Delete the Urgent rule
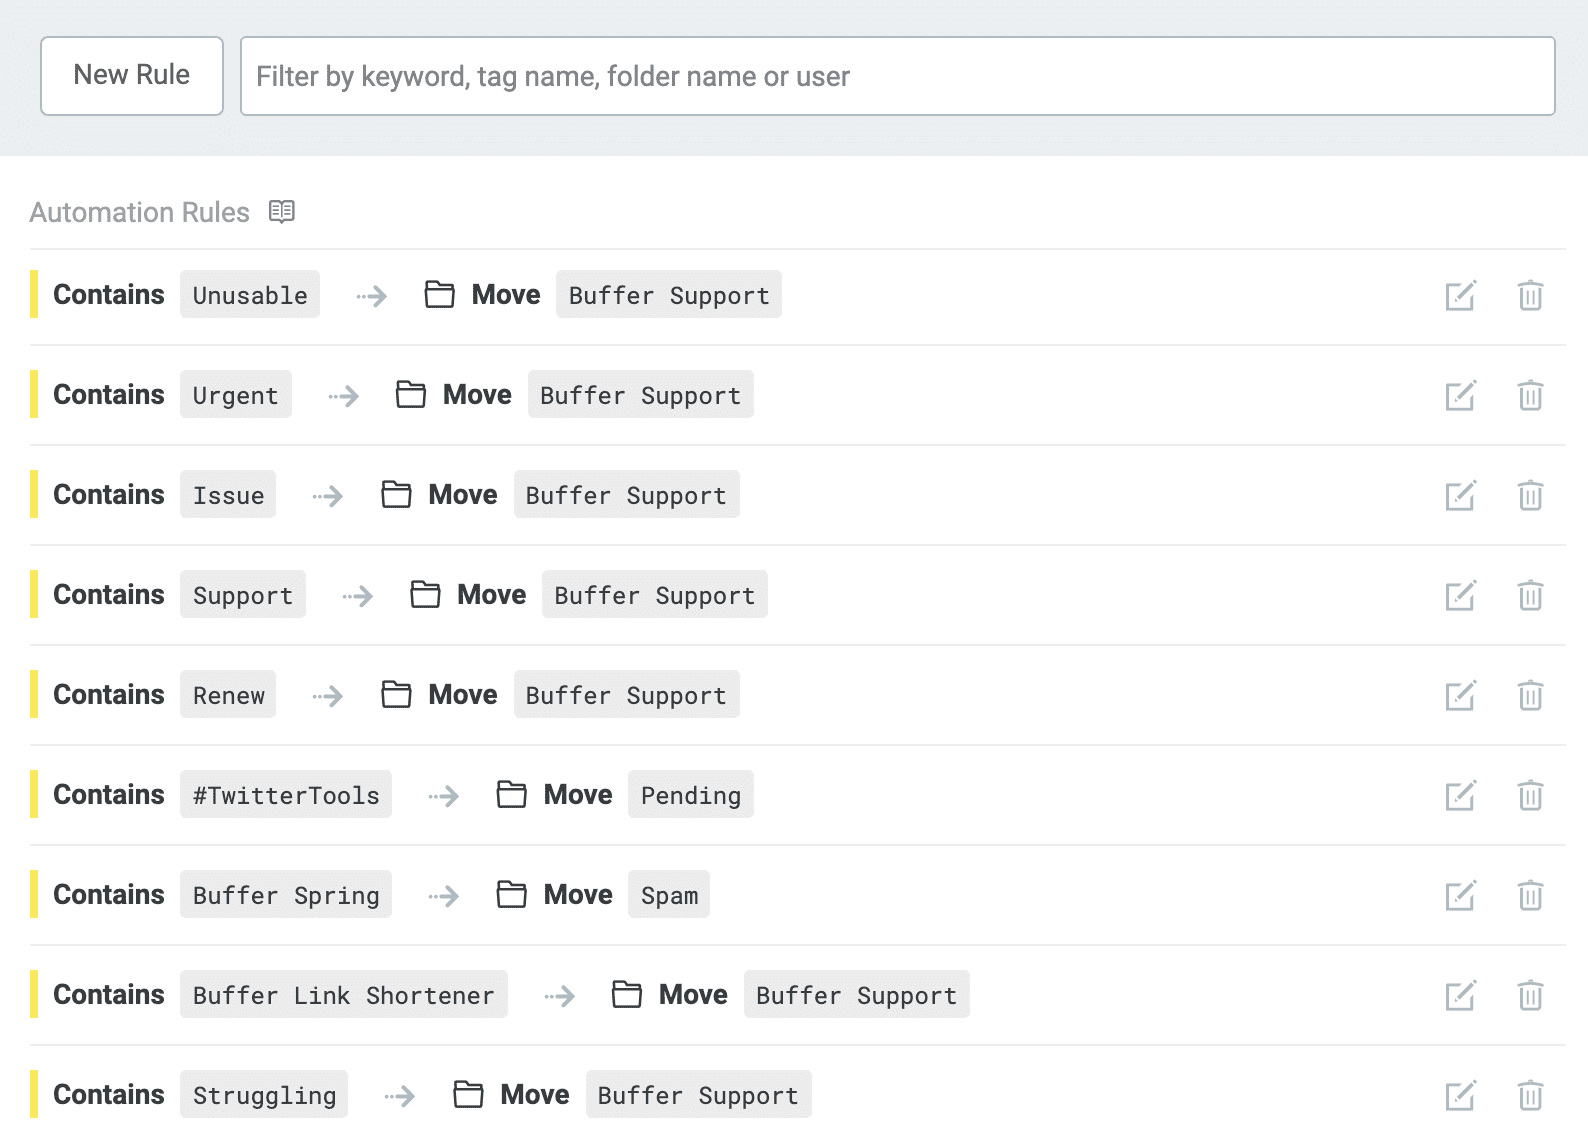Image resolution: width=1588 pixels, height=1142 pixels. click(x=1530, y=396)
